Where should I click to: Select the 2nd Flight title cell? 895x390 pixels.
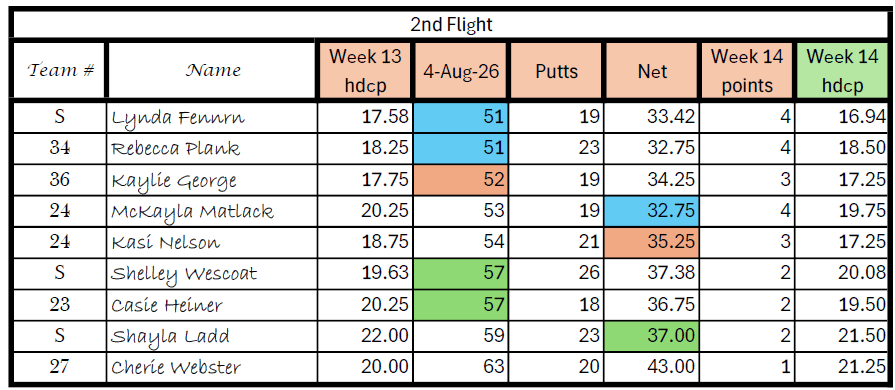click(x=451, y=25)
